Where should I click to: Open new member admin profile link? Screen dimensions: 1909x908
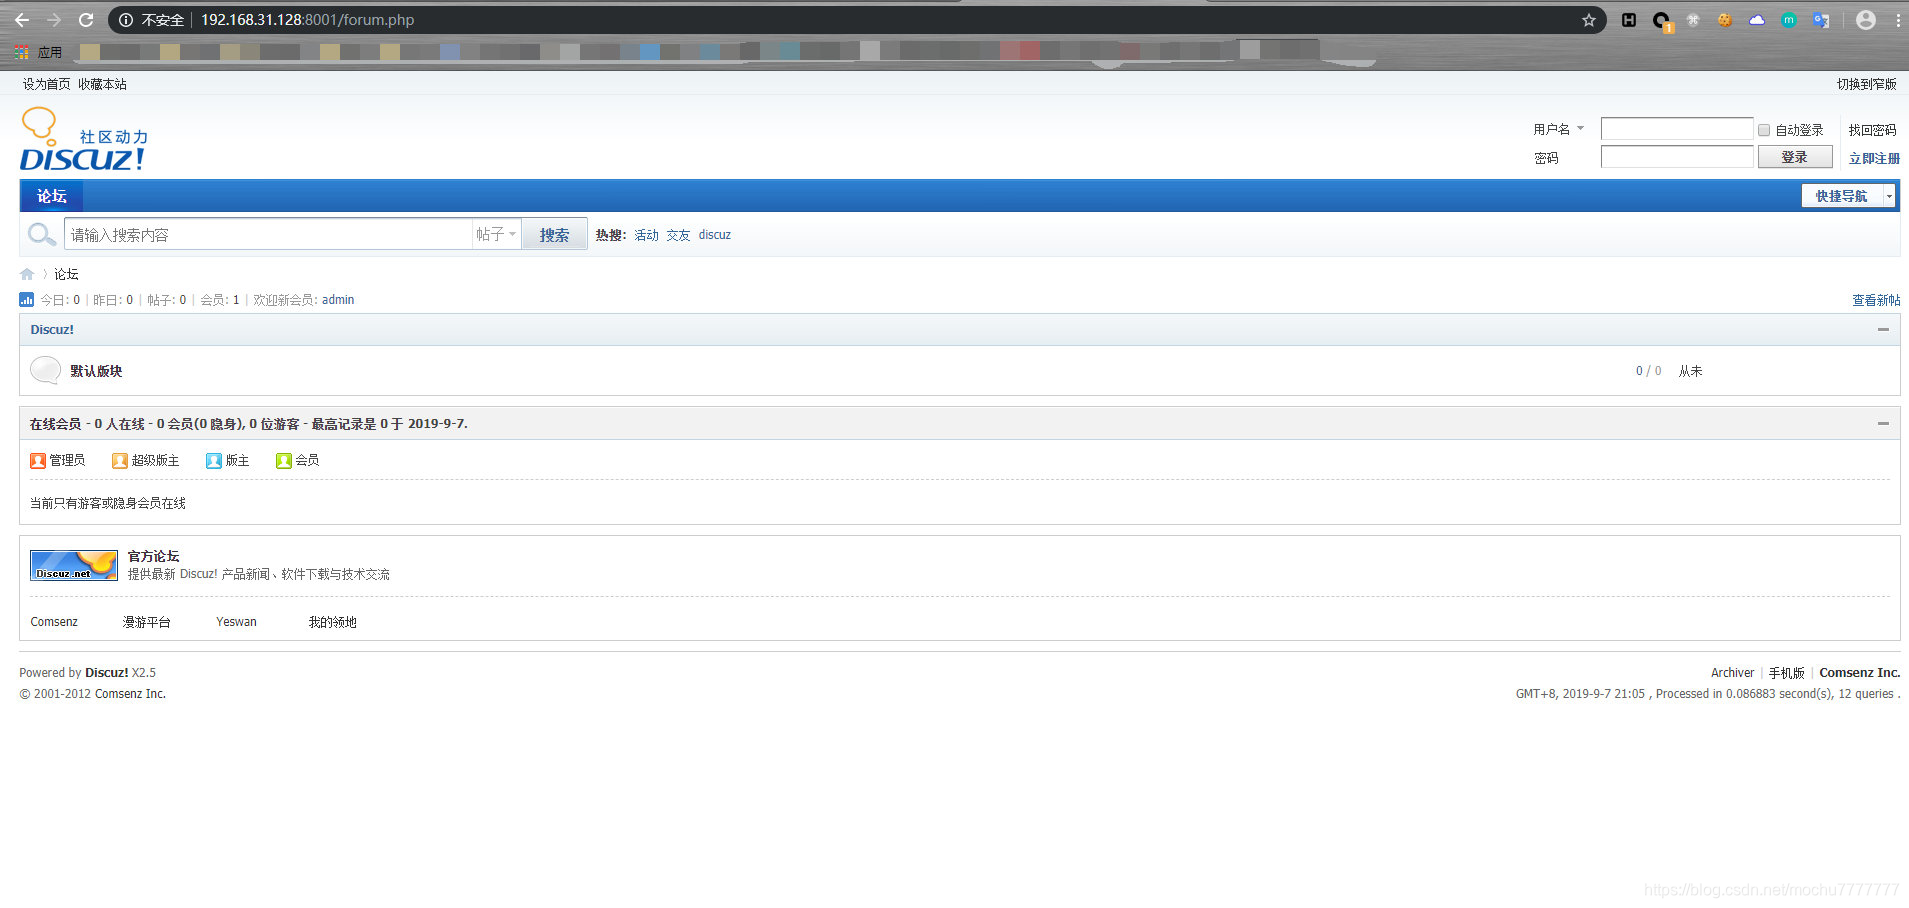[338, 300]
